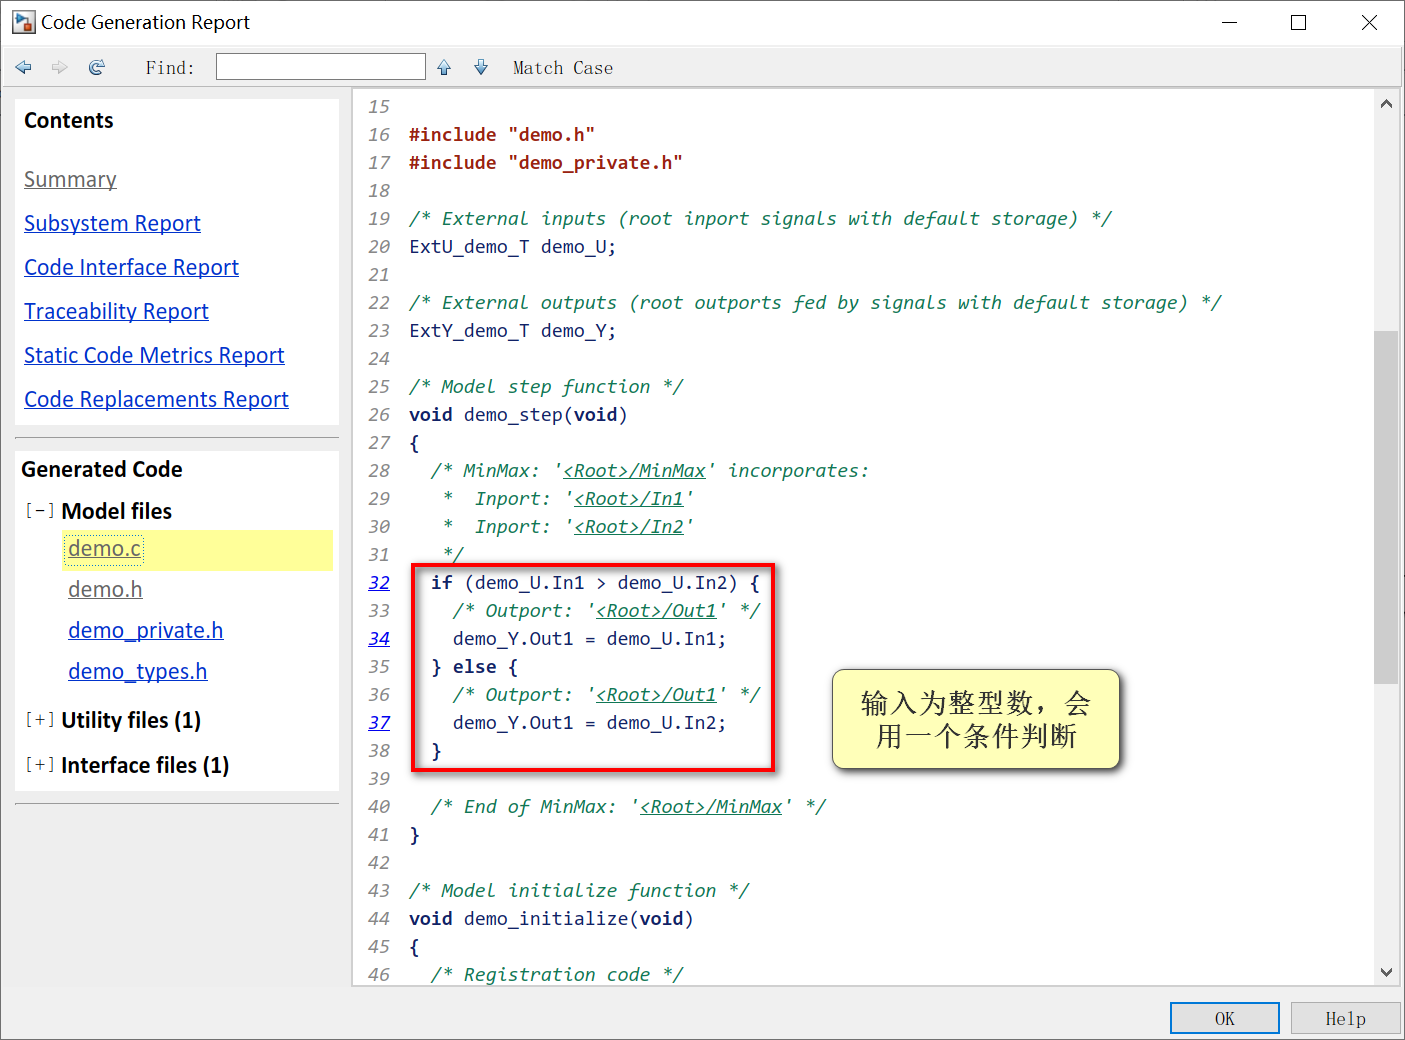Follow <Root>/MinMax link on line 40
Screen dimensions: 1405x1040
(x=711, y=806)
